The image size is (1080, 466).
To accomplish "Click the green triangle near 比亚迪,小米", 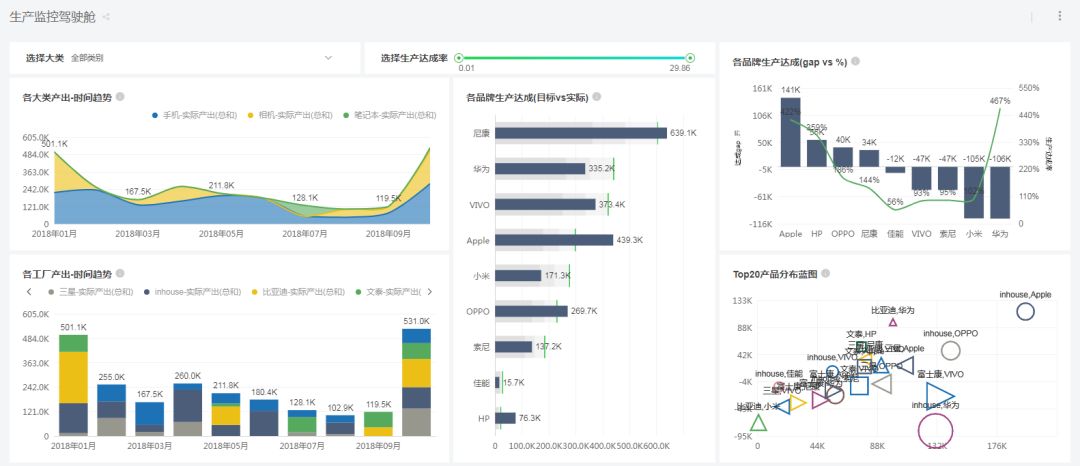I will 758,422.
